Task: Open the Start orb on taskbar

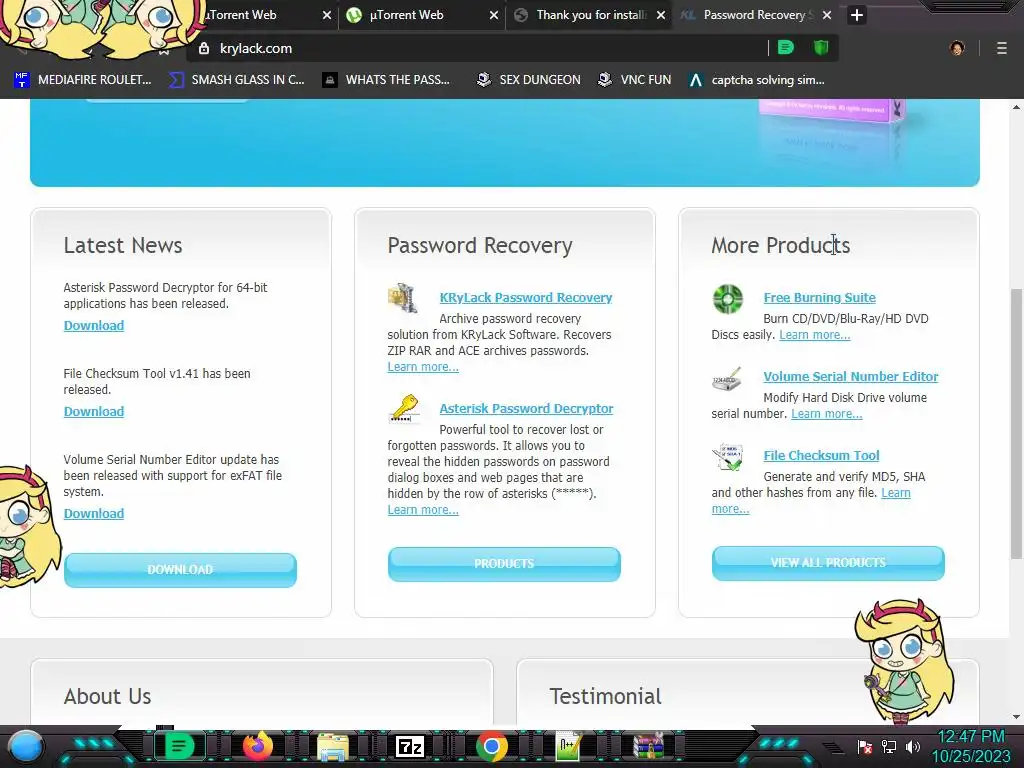Action: coord(26,746)
